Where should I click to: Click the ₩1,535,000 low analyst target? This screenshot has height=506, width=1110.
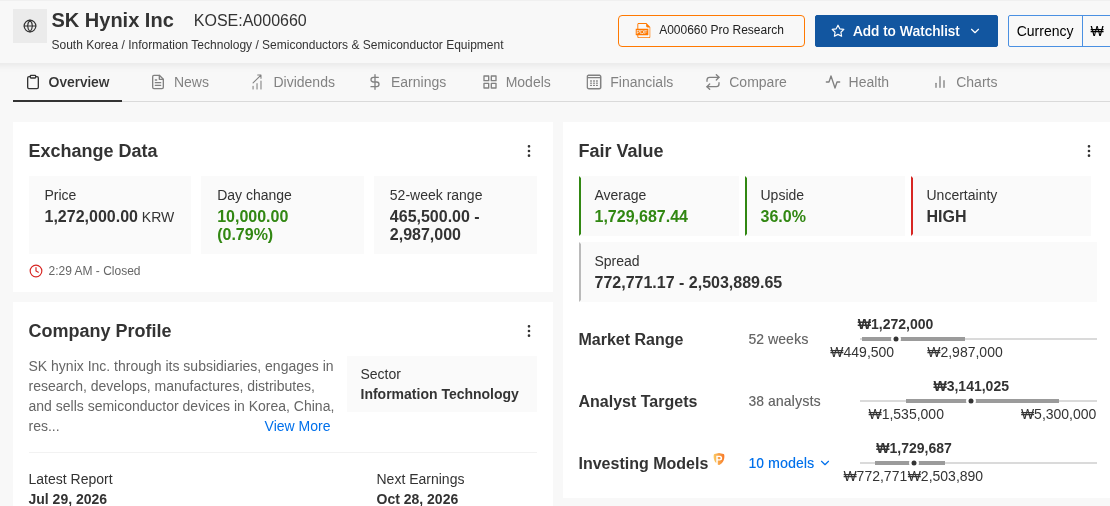pyautogui.click(x=906, y=415)
